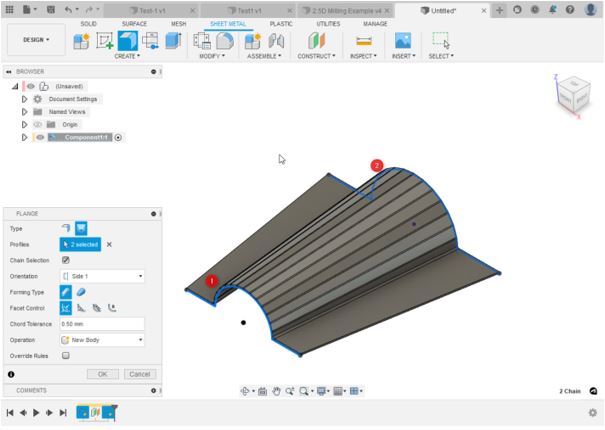The image size is (605, 430).
Task: Click the Bend tool icon
Action: (150, 41)
